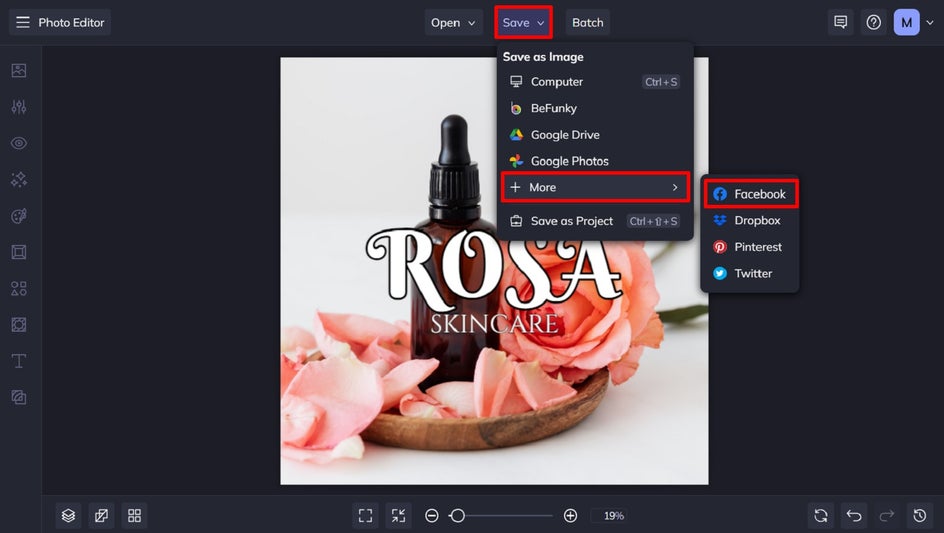Save image to Google Drive

pyautogui.click(x=595, y=135)
